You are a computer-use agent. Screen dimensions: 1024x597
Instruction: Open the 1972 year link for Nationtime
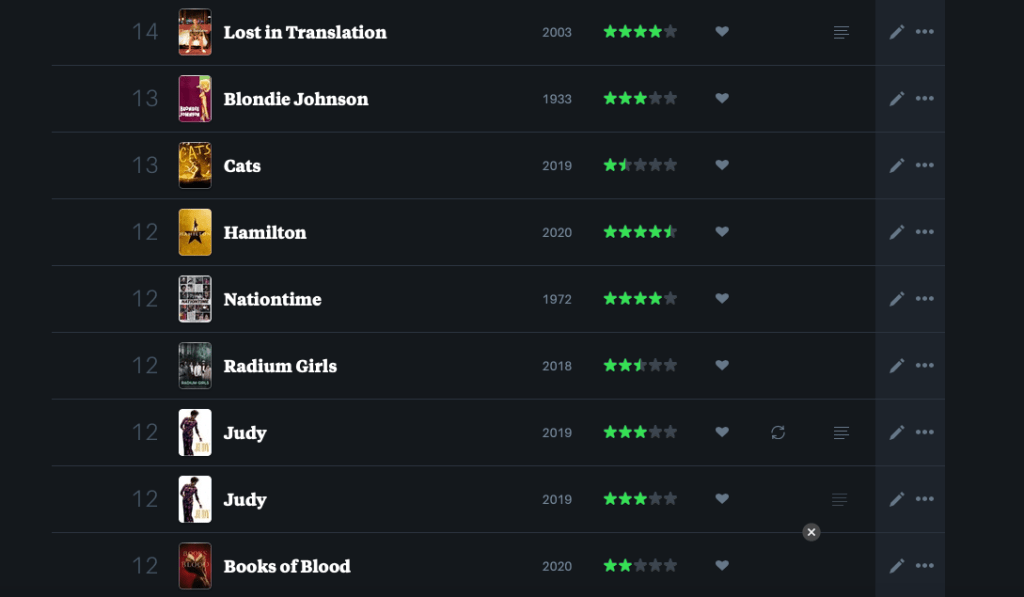(x=557, y=299)
